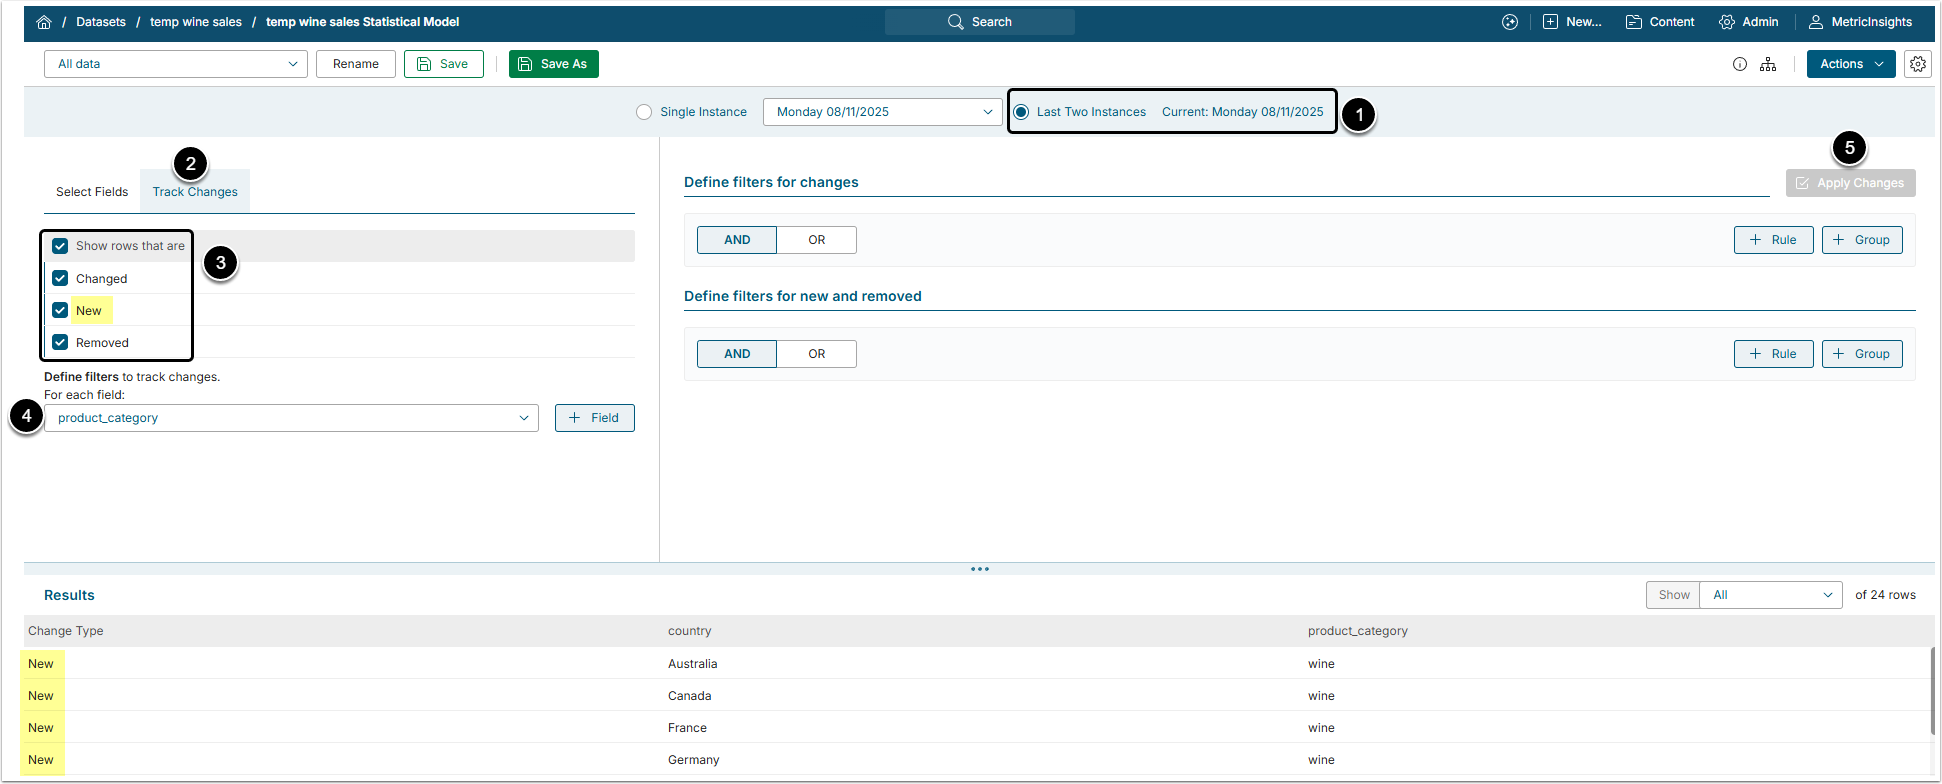
Task: Click the home icon in breadcrumb
Action: point(44,22)
